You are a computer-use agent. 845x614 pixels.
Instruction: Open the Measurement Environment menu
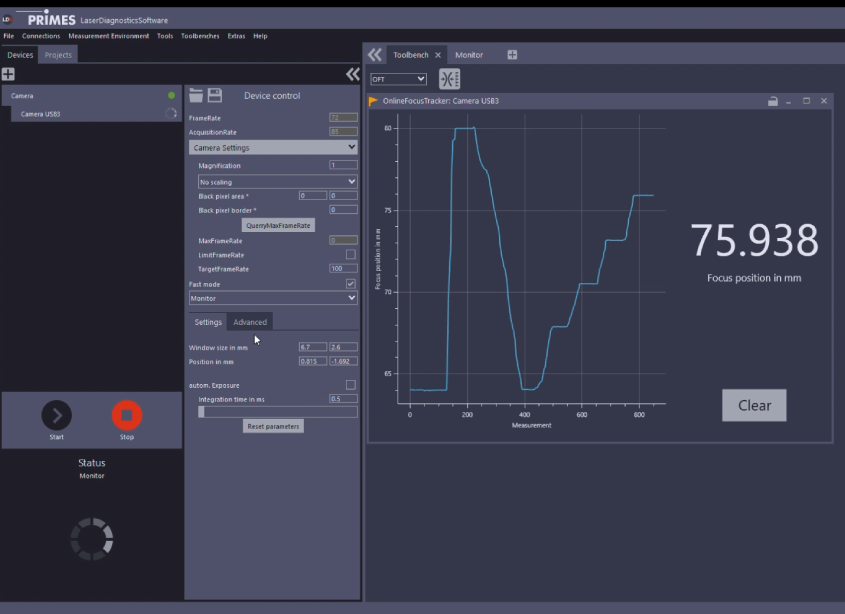pos(108,36)
